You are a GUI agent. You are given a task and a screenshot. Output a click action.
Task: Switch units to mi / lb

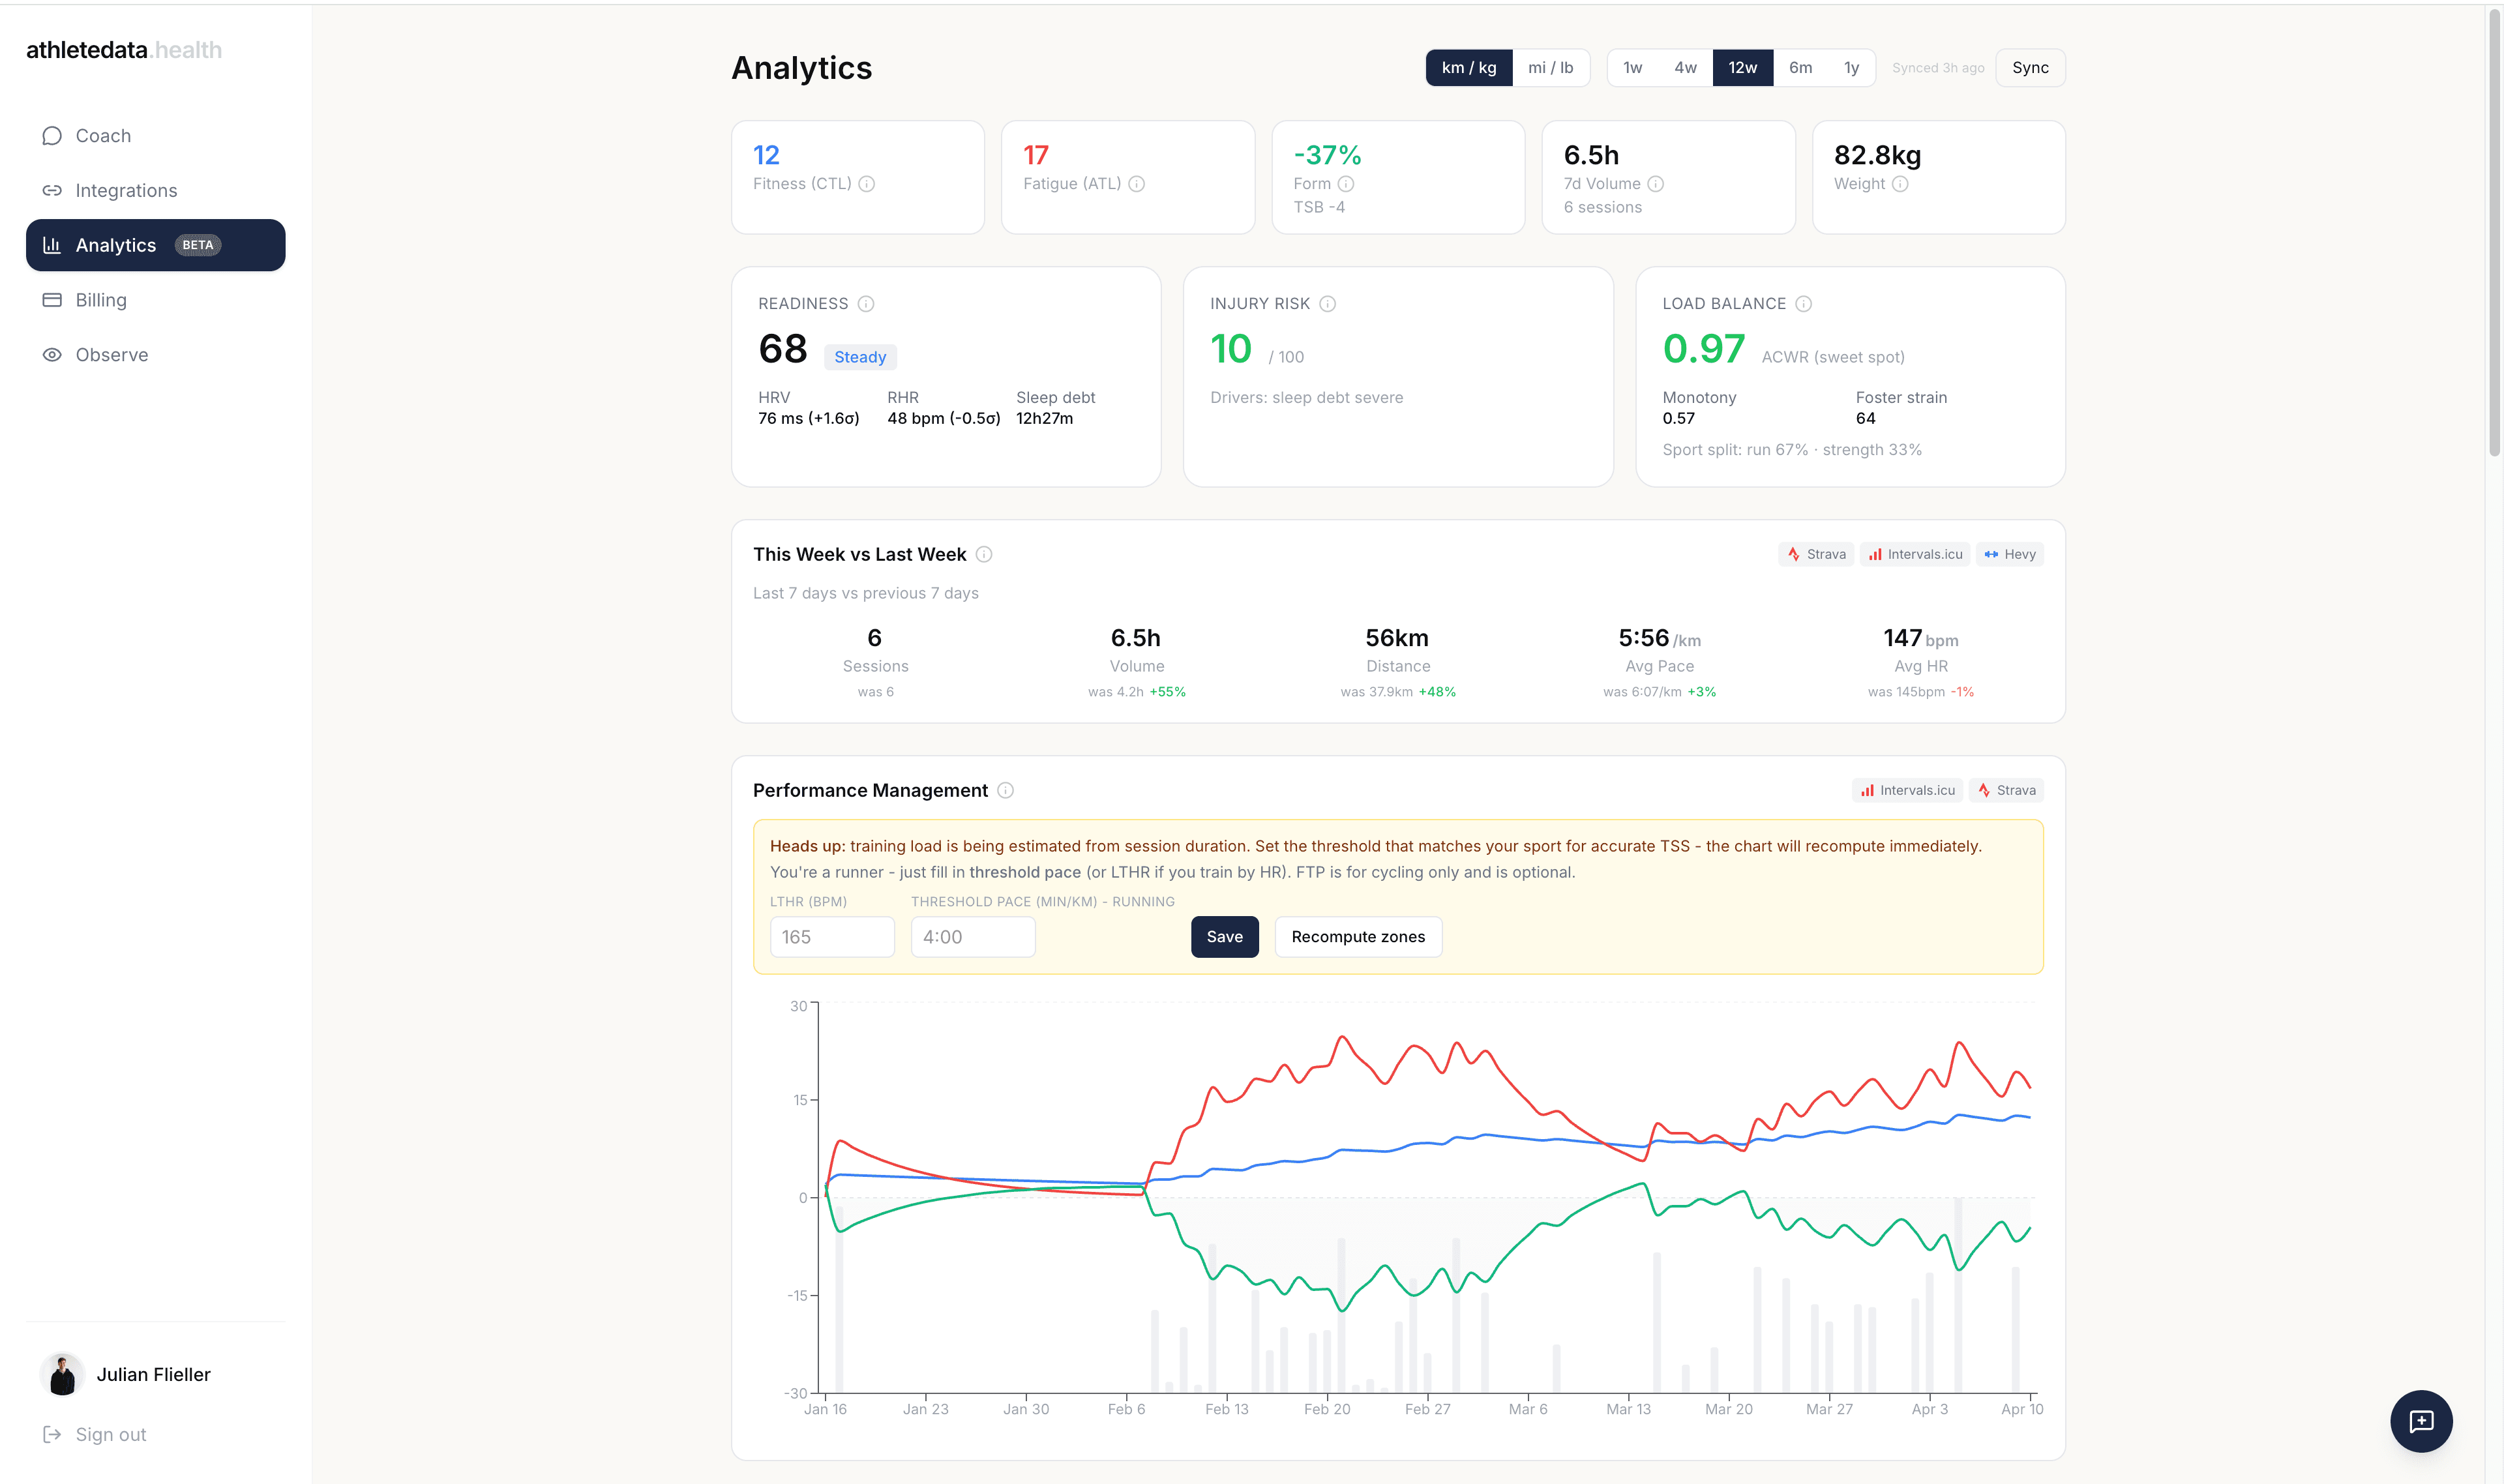[1551, 67]
